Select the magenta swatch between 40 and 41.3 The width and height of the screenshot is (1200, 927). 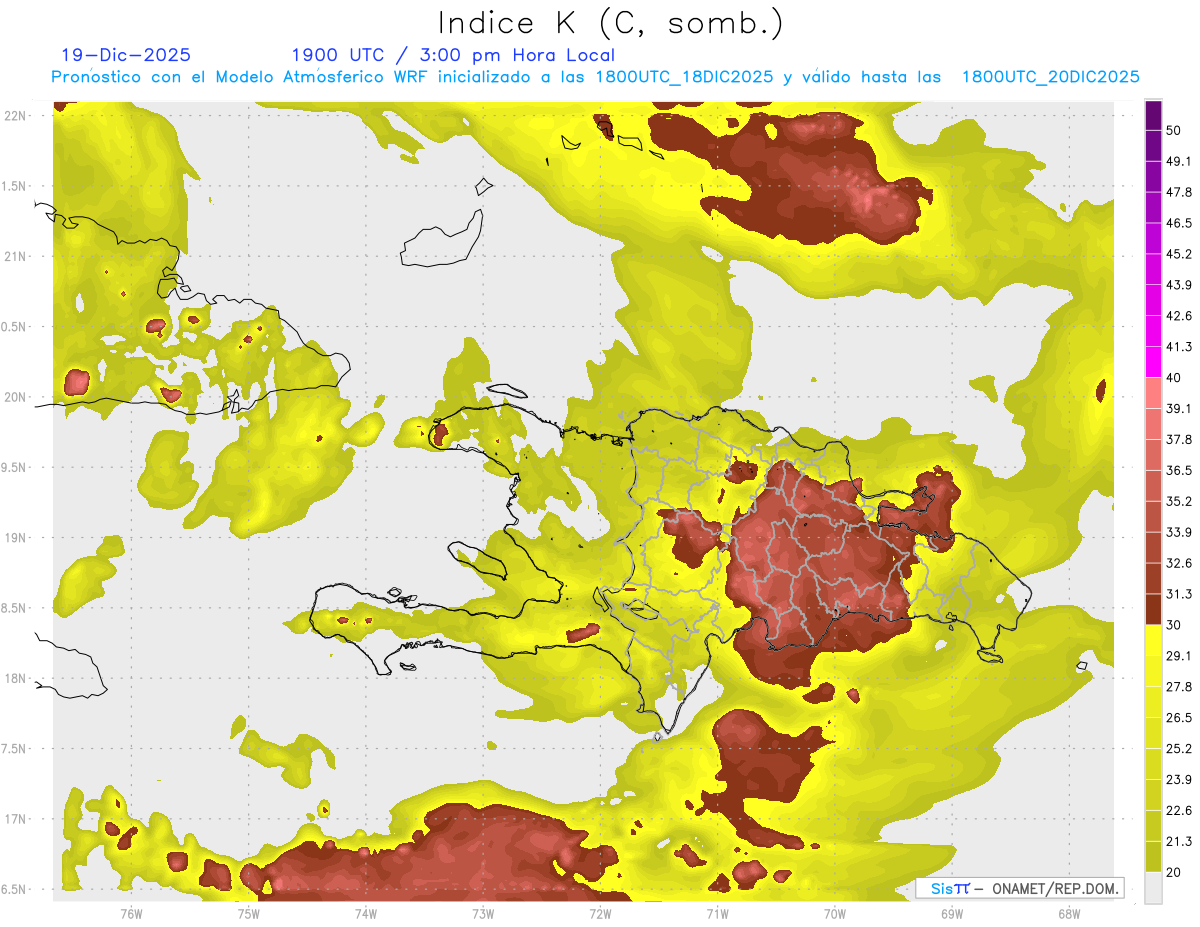pos(1154,363)
